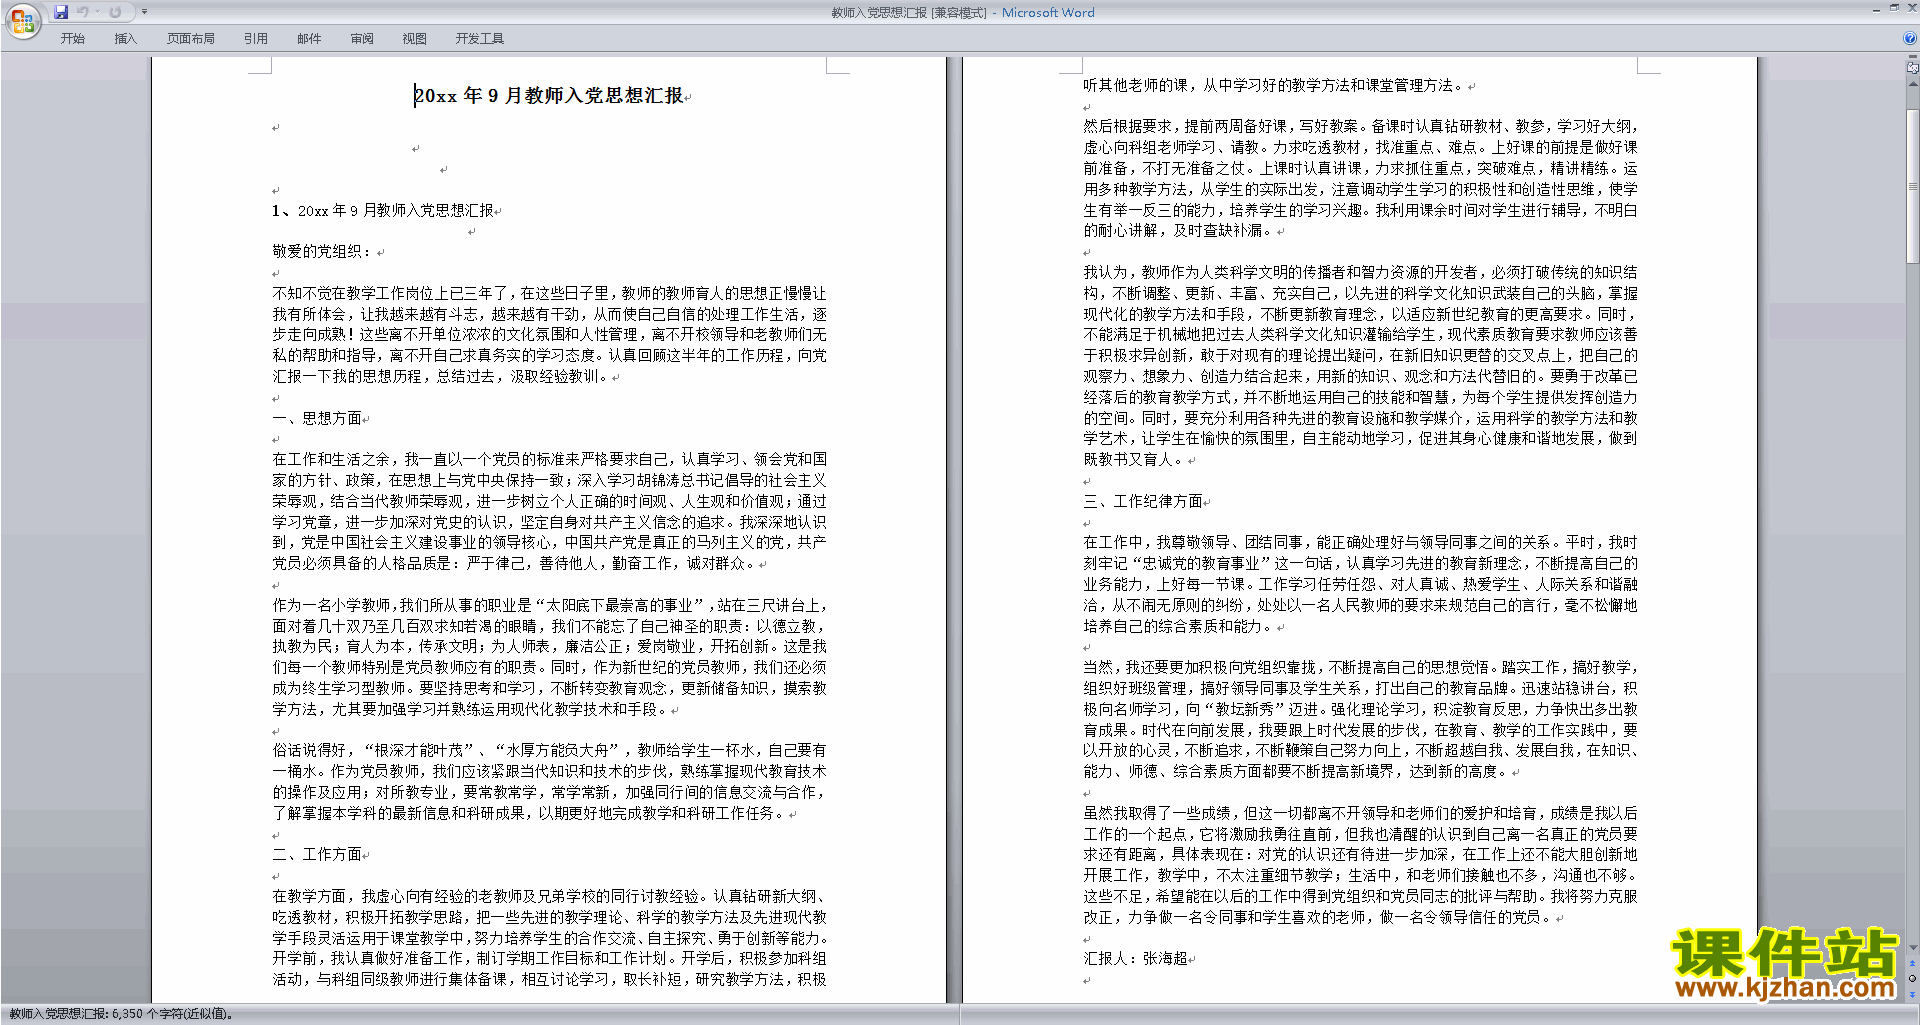
Task: Open the 开始 ribbon tab
Action: (x=73, y=39)
